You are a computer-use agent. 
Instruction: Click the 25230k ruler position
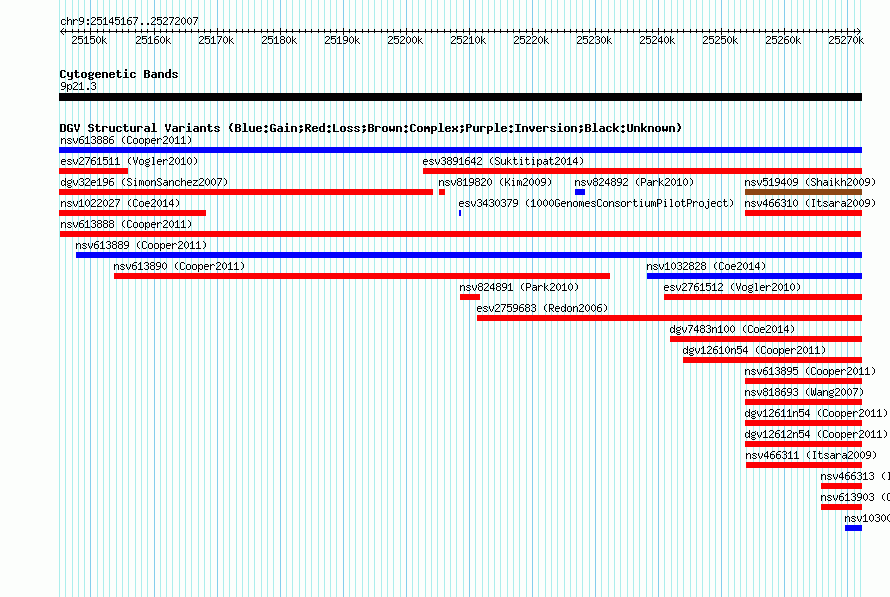tap(594, 40)
